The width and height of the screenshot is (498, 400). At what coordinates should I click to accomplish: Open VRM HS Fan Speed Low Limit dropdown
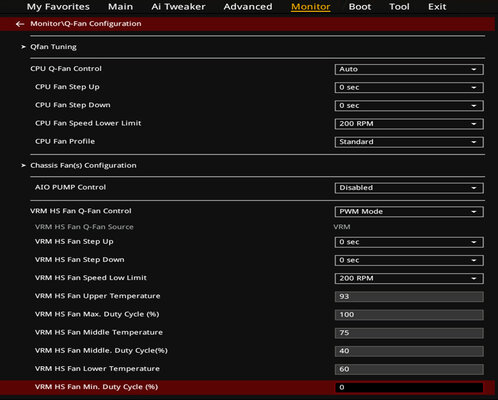pyautogui.click(x=409, y=278)
